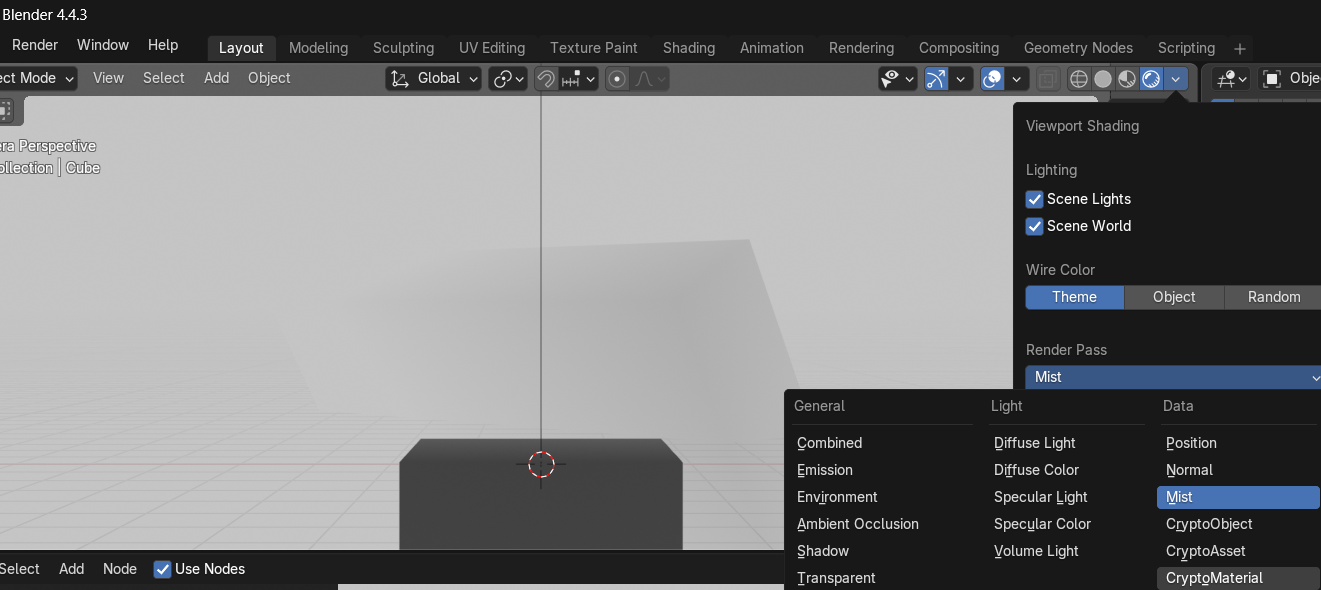
Task: Open Global transform orientation dropdown
Action: pos(435,79)
